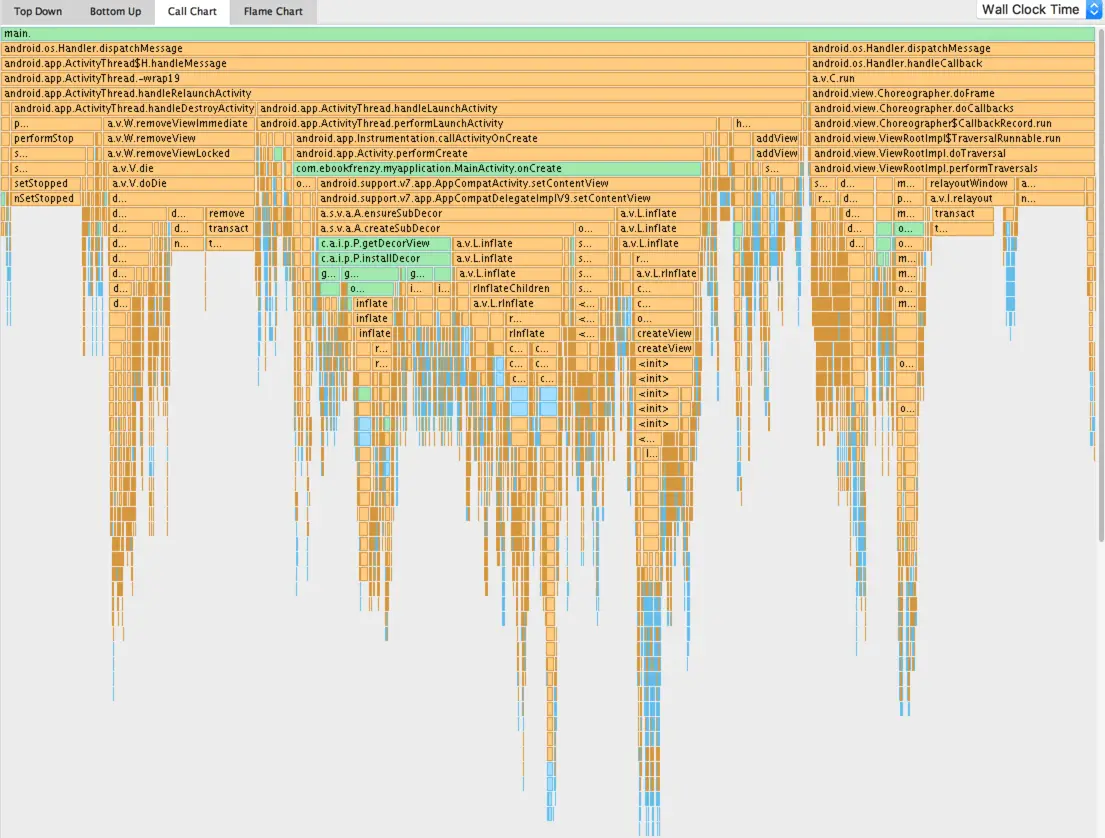Select the relayoutWindow frame

[967, 183]
